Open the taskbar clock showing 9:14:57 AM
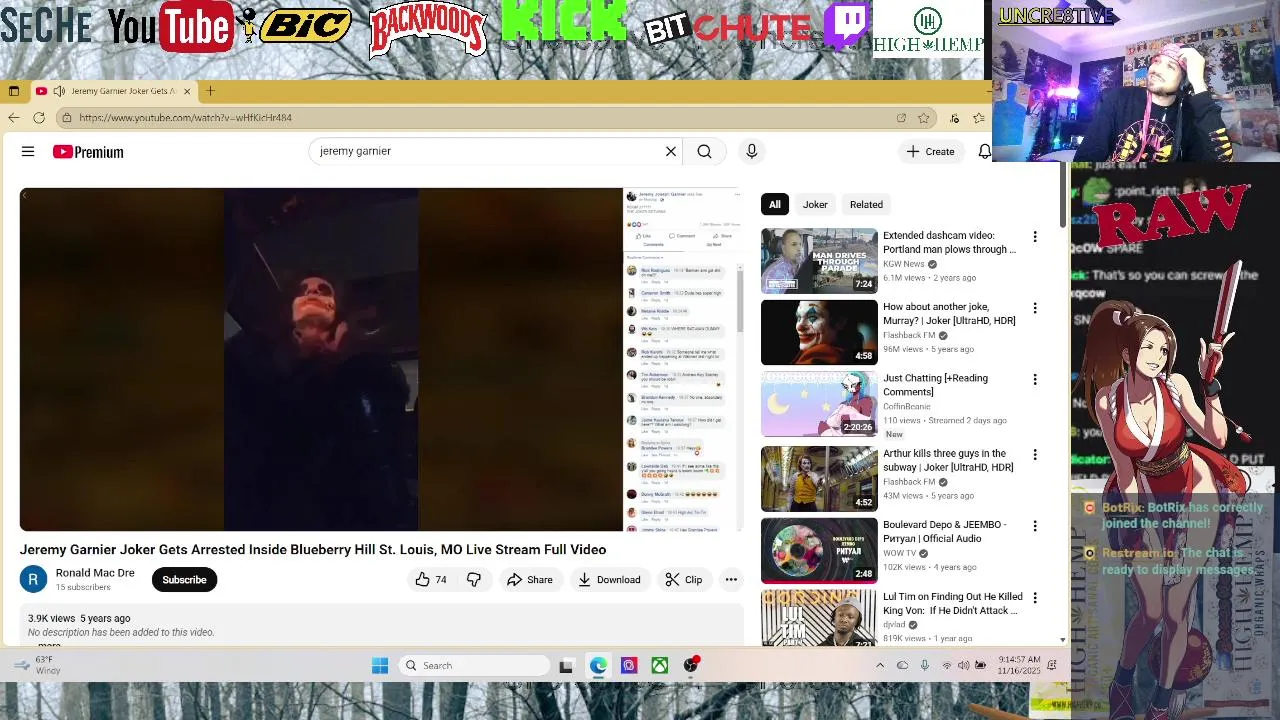Screen dimensions: 1280x720 1019,666
